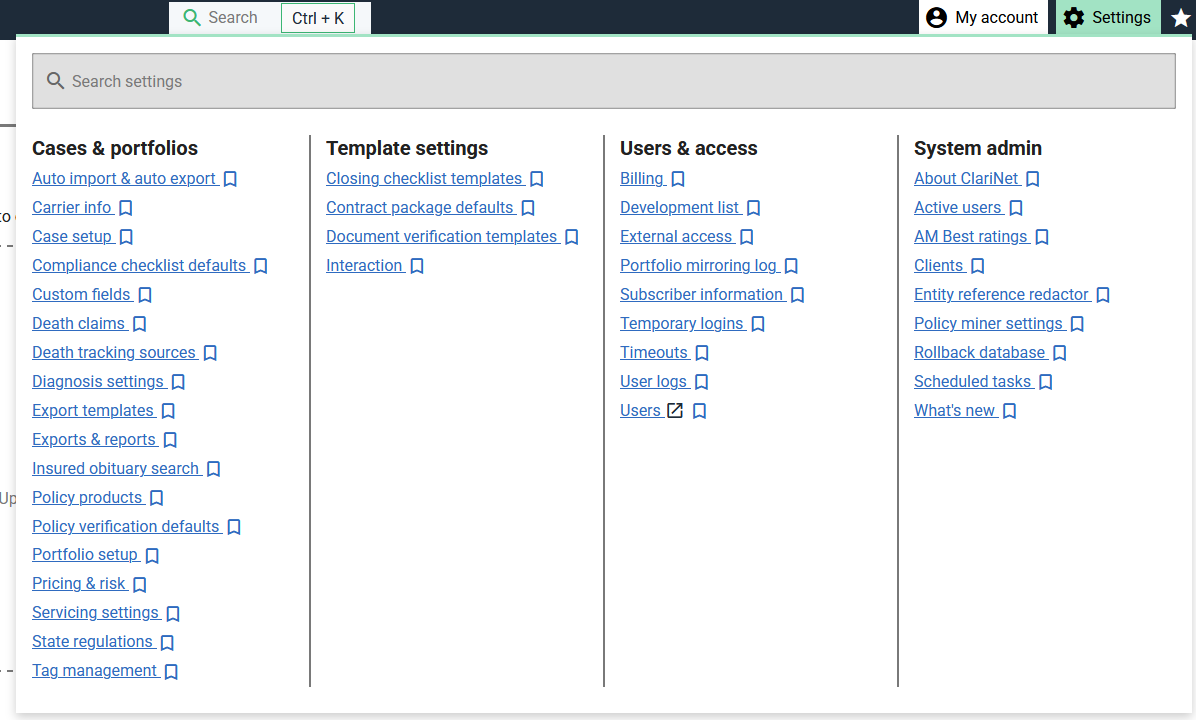
Task: Bookmark Portfolio mirroring log
Action: click(x=791, y=266)
